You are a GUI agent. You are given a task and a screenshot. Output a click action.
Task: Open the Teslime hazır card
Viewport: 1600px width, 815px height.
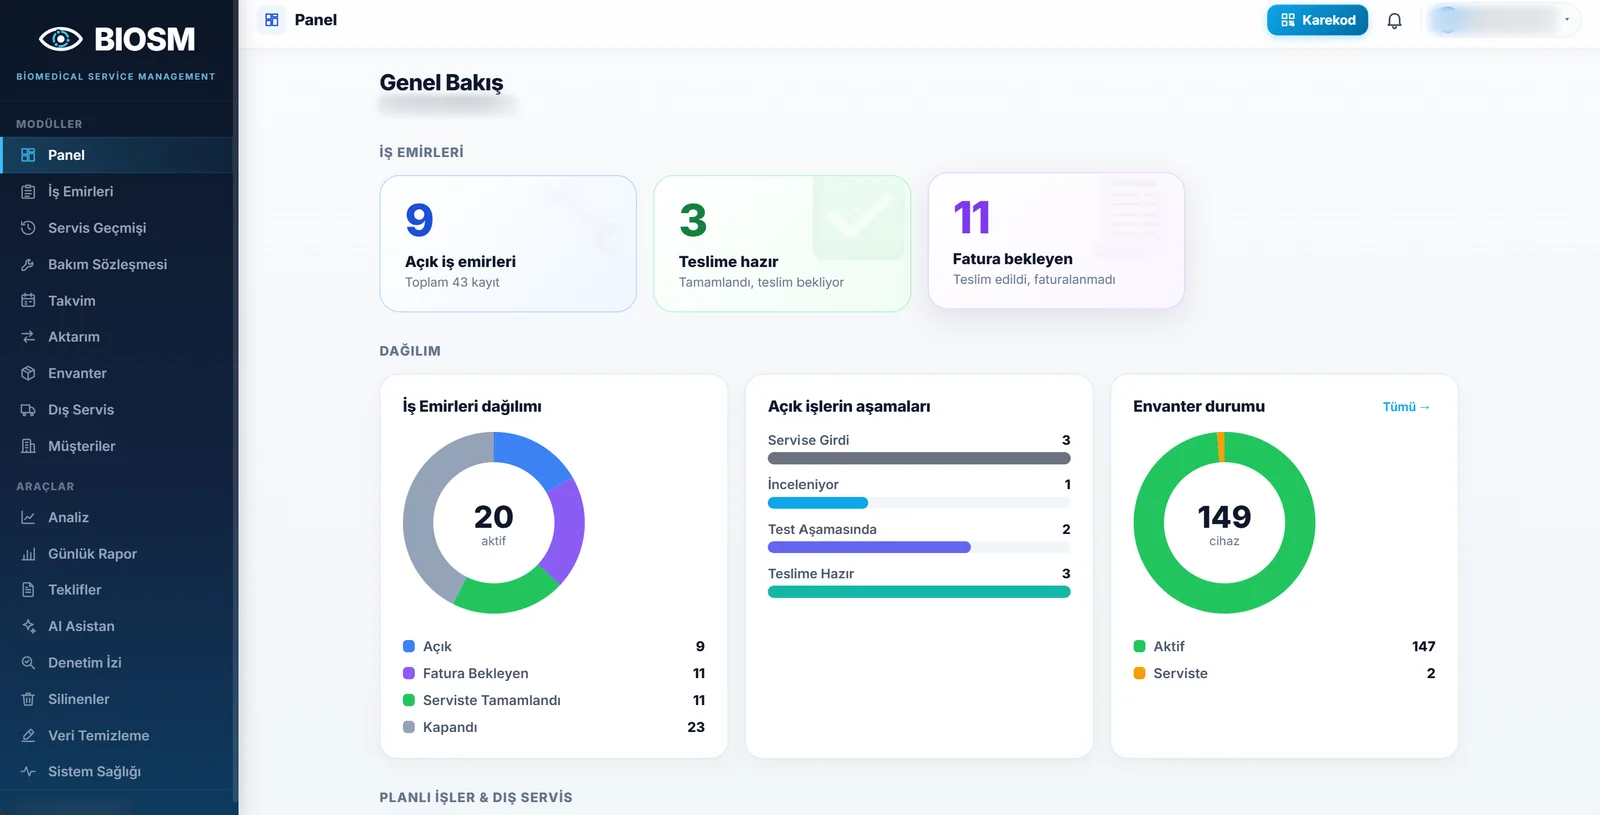pyautogui.click(x=782, y=244)
